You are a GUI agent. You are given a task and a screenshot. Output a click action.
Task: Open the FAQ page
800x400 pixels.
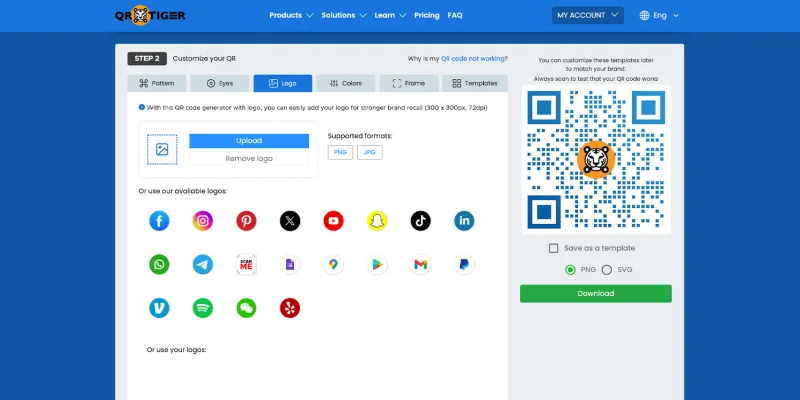(455, 15)
